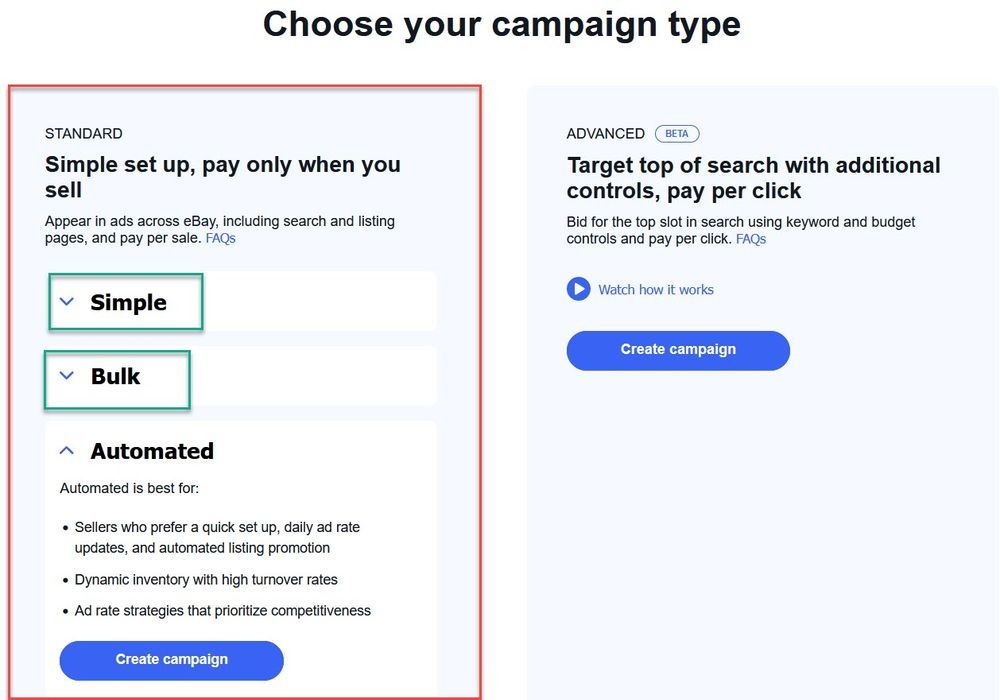Click the STANDARD label
The height and width of the screenshot is (700, 1000).
(x=84, y=134)
